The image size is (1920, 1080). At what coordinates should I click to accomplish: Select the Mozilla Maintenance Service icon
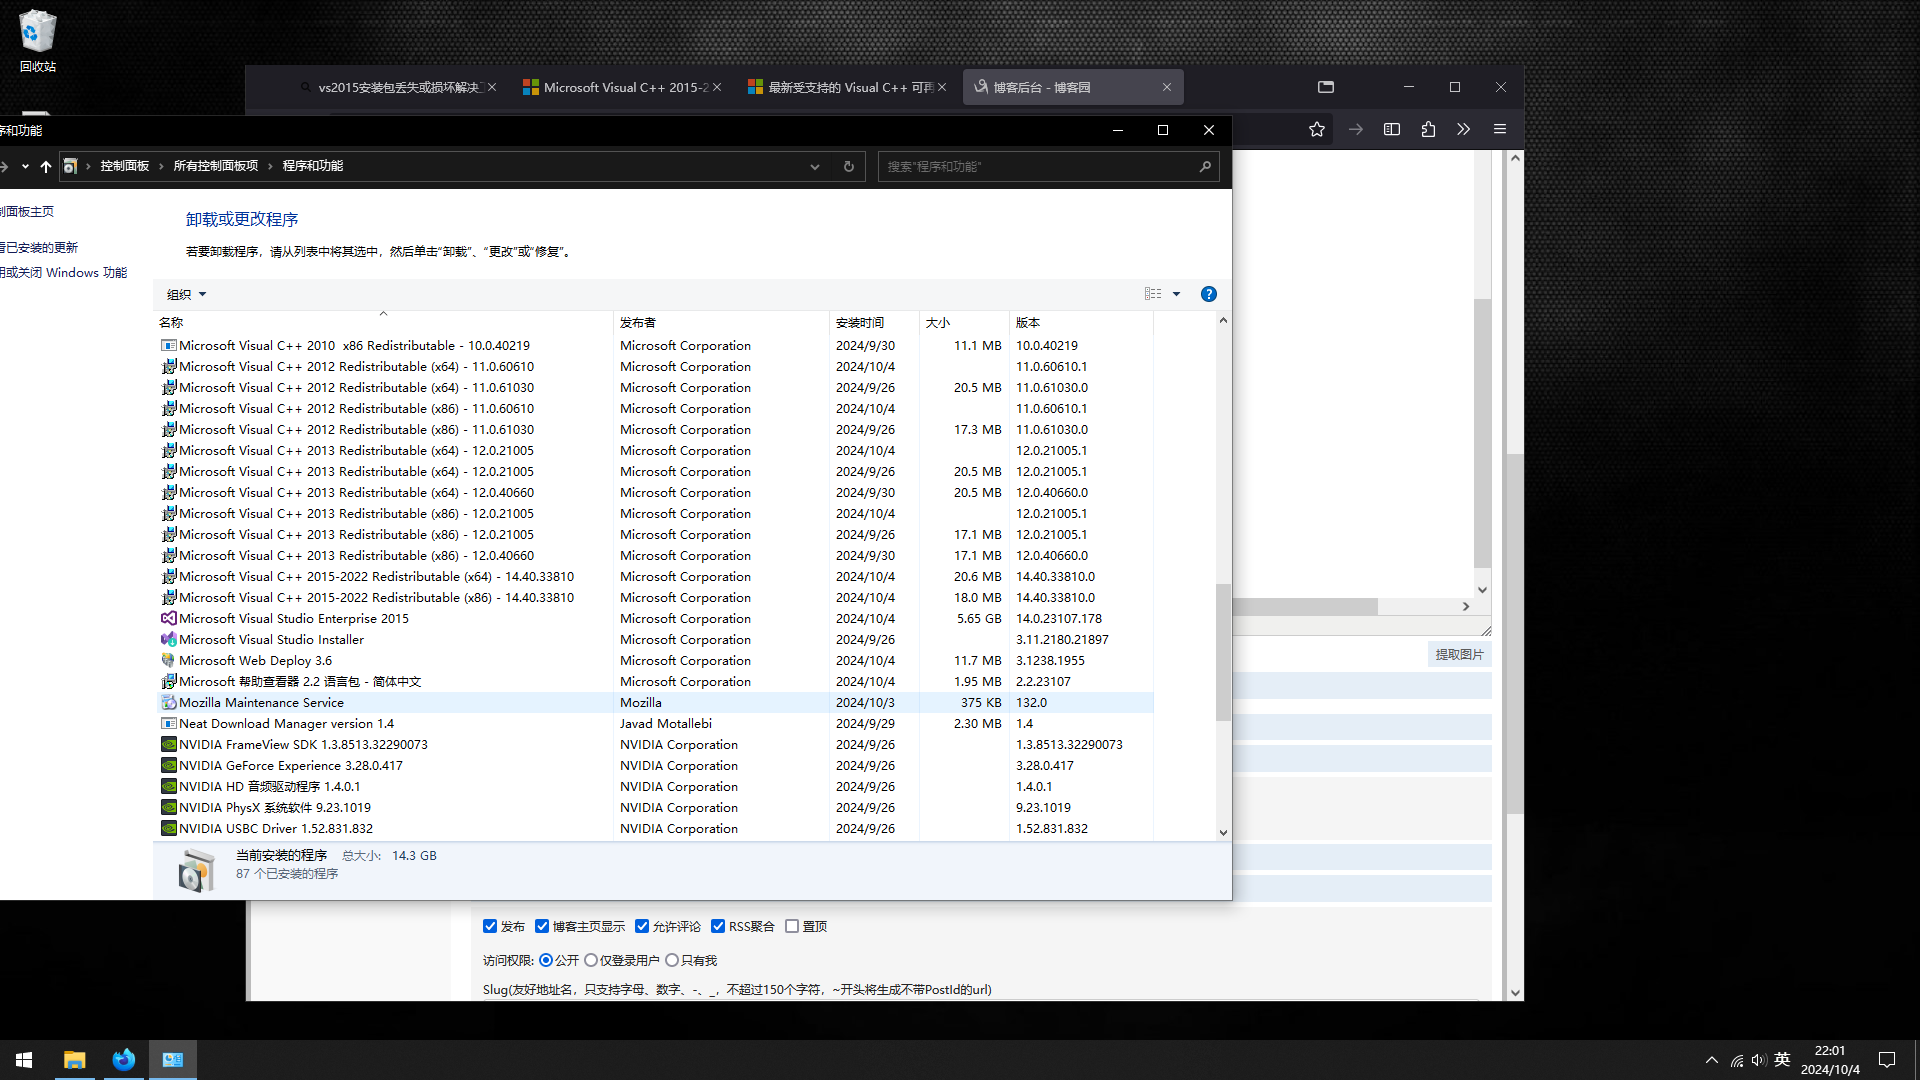coord(169,702)
